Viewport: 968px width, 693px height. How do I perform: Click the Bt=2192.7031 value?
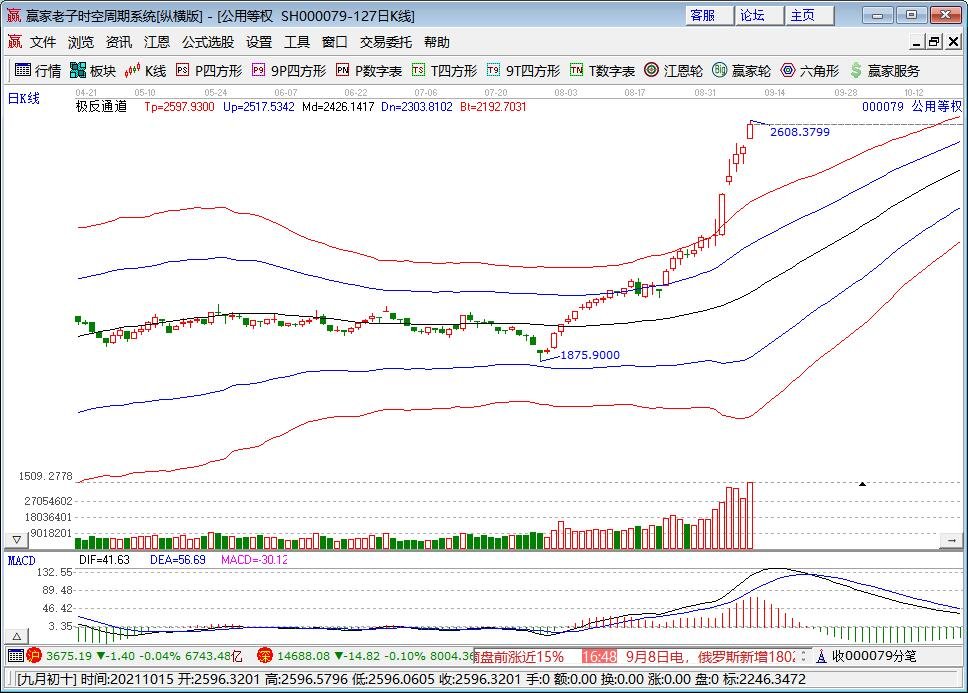(493, 107)
